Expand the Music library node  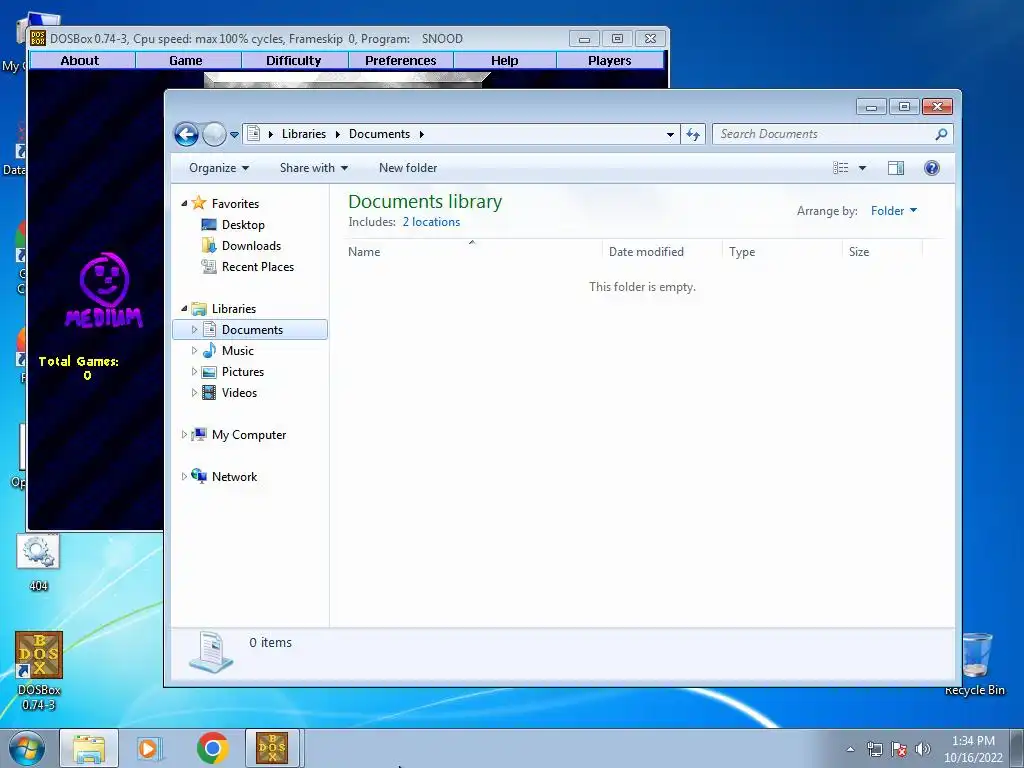[x=194, y=351]
